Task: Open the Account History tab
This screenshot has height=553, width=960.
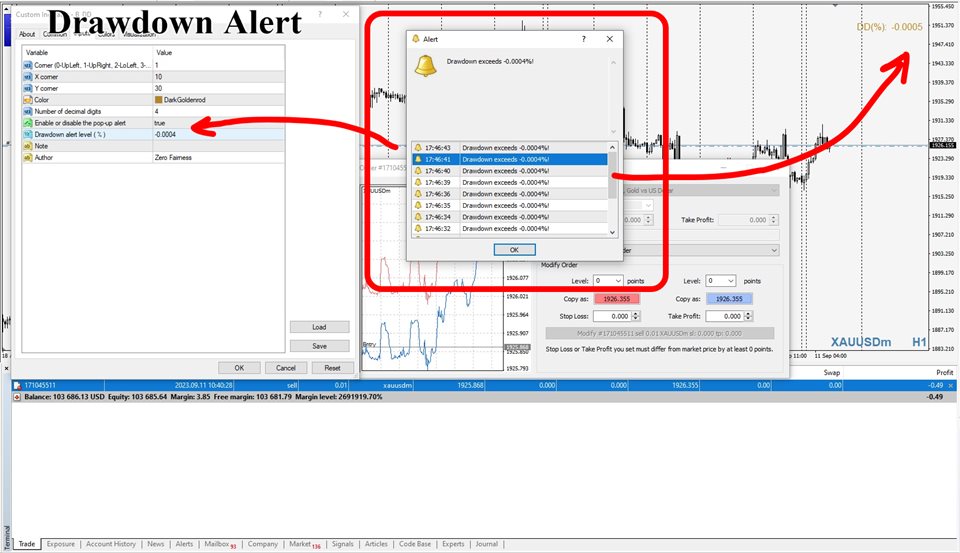Action: pyautogui.click(x=111, y=544)
